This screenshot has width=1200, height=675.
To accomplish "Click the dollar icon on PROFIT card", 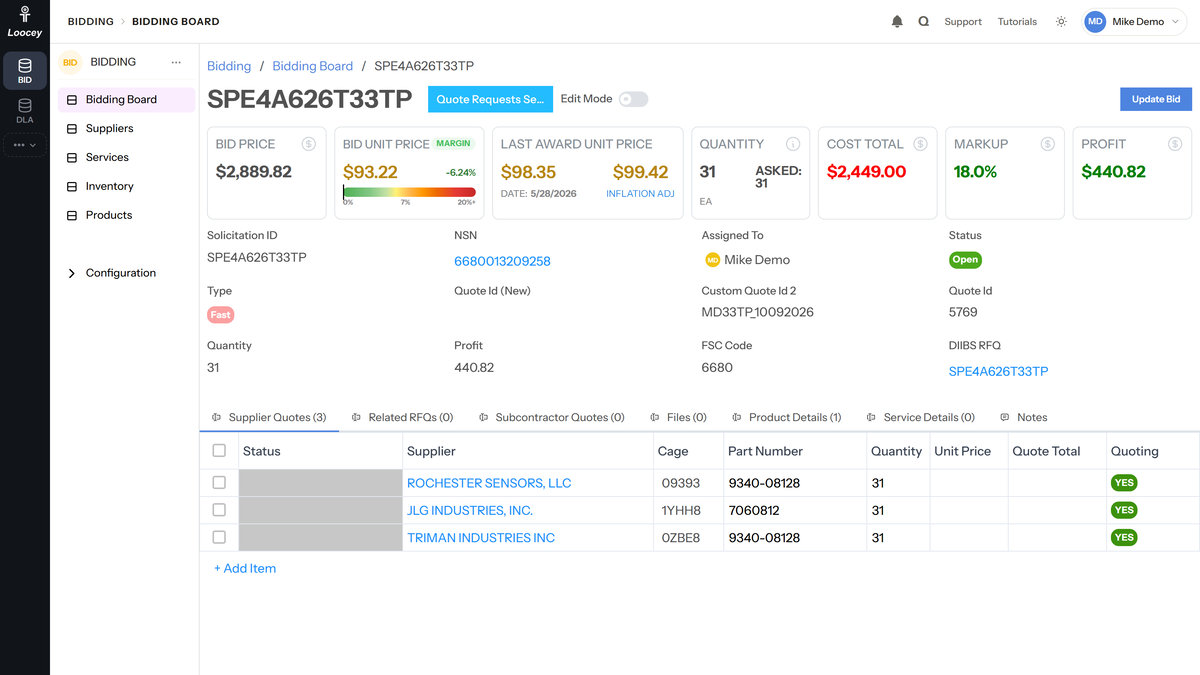I will pos(1175,144).
